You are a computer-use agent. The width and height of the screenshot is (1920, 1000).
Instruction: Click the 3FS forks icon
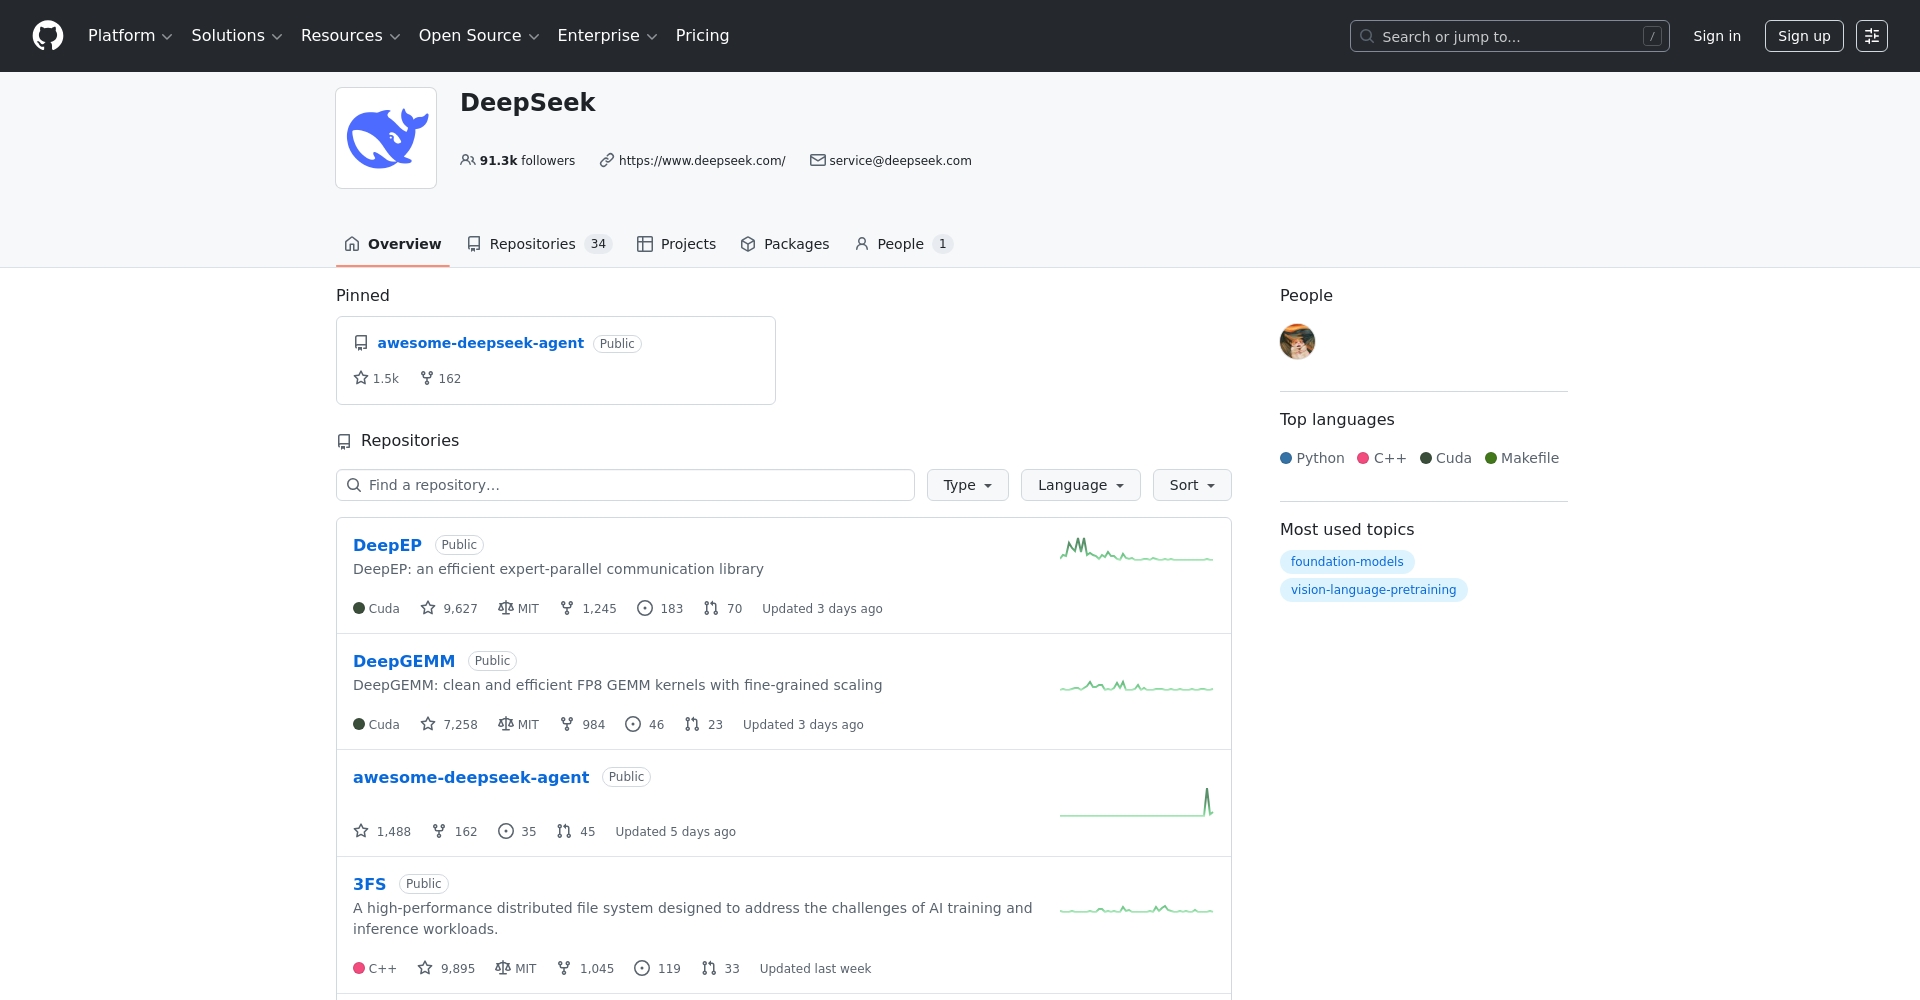pos(564,968)
